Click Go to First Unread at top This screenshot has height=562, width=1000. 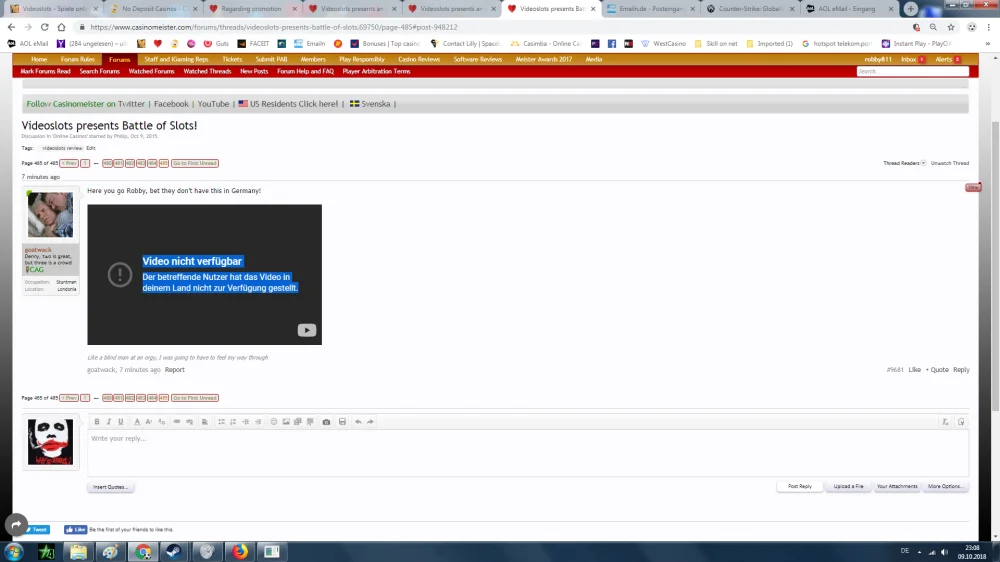[x=195, y=163]
